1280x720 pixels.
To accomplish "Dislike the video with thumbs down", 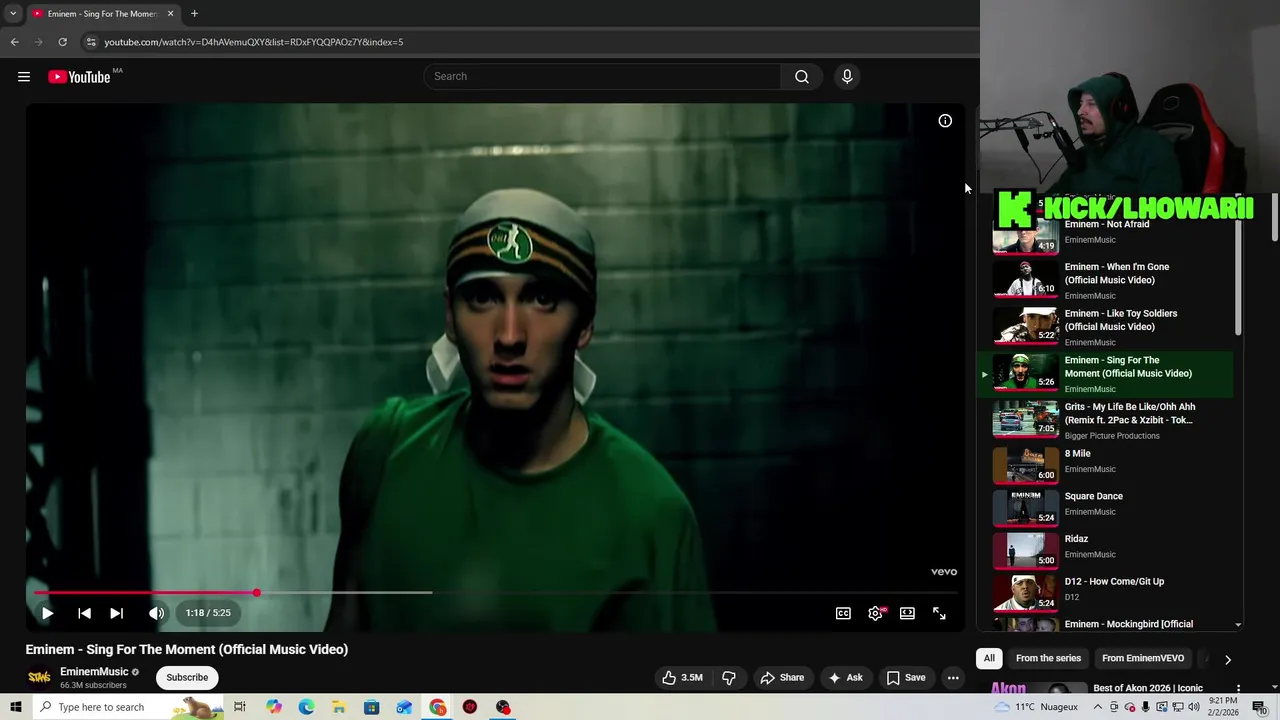I will pos(729,677).
